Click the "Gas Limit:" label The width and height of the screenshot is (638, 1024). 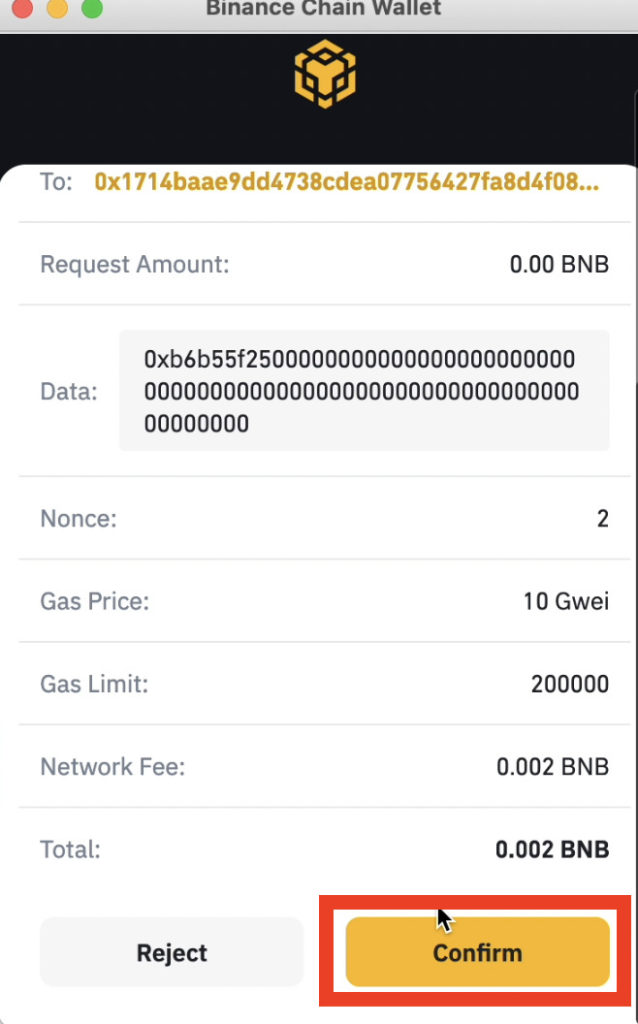coord(94,684)
